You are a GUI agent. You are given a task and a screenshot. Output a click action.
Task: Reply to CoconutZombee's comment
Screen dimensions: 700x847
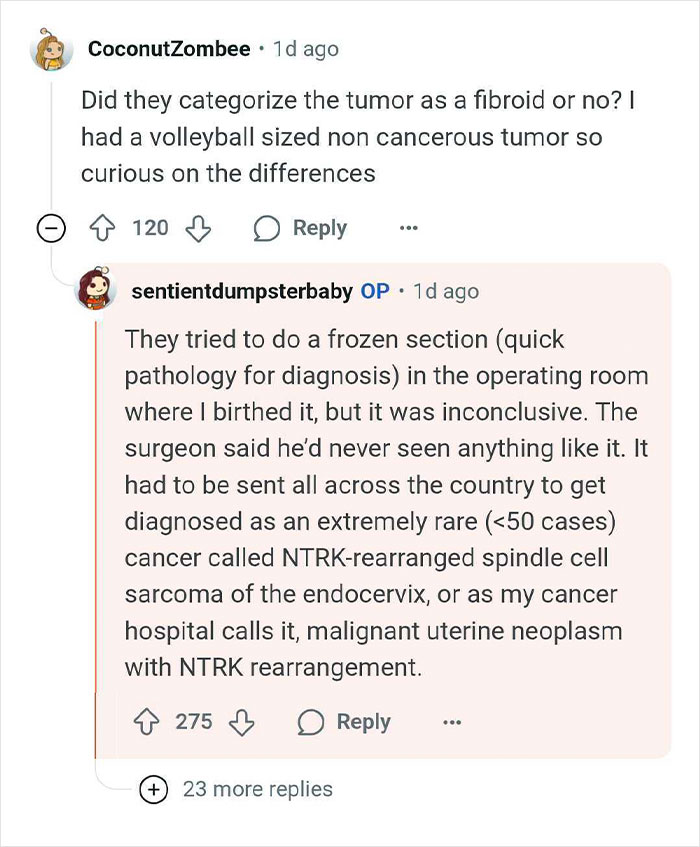300,228
